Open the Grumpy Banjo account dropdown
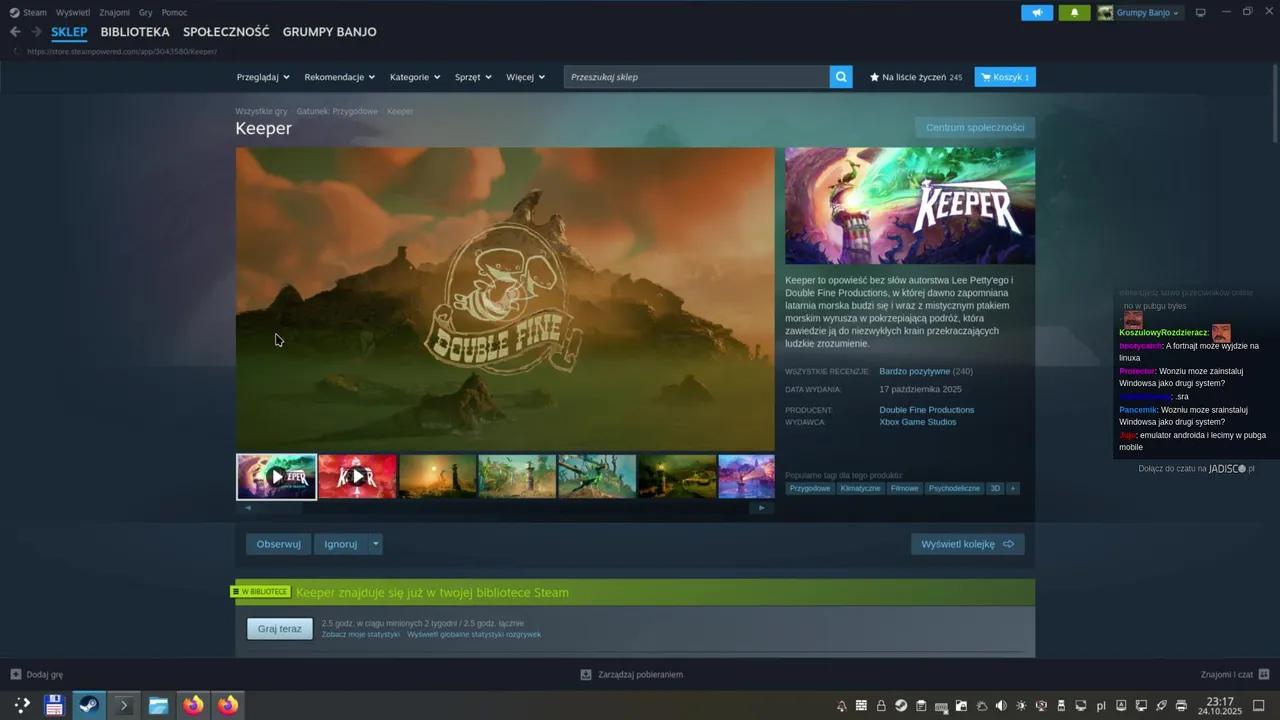Screen dimensions: 1280x720 point(1140,13)
